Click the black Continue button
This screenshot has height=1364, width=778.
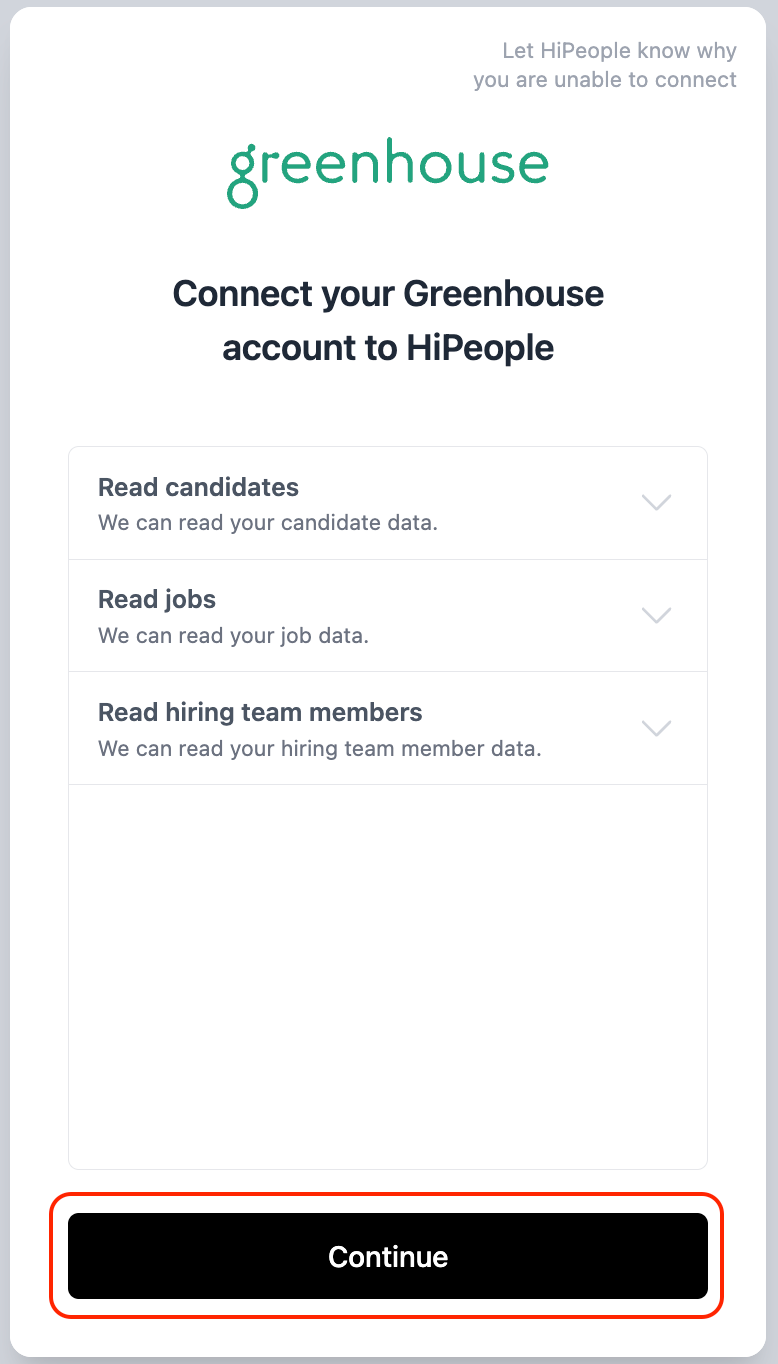point(388,1256)
